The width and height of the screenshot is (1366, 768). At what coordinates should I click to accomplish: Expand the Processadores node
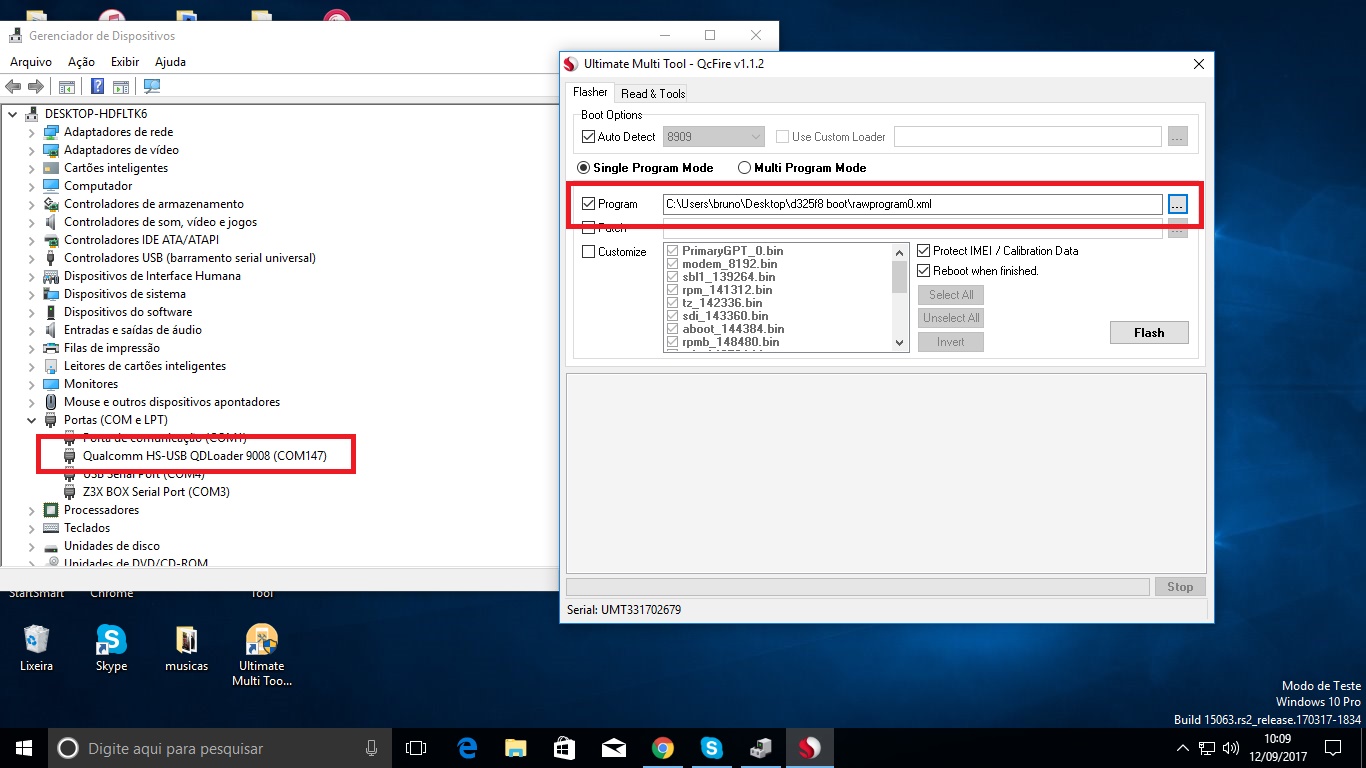click(32, 510)
